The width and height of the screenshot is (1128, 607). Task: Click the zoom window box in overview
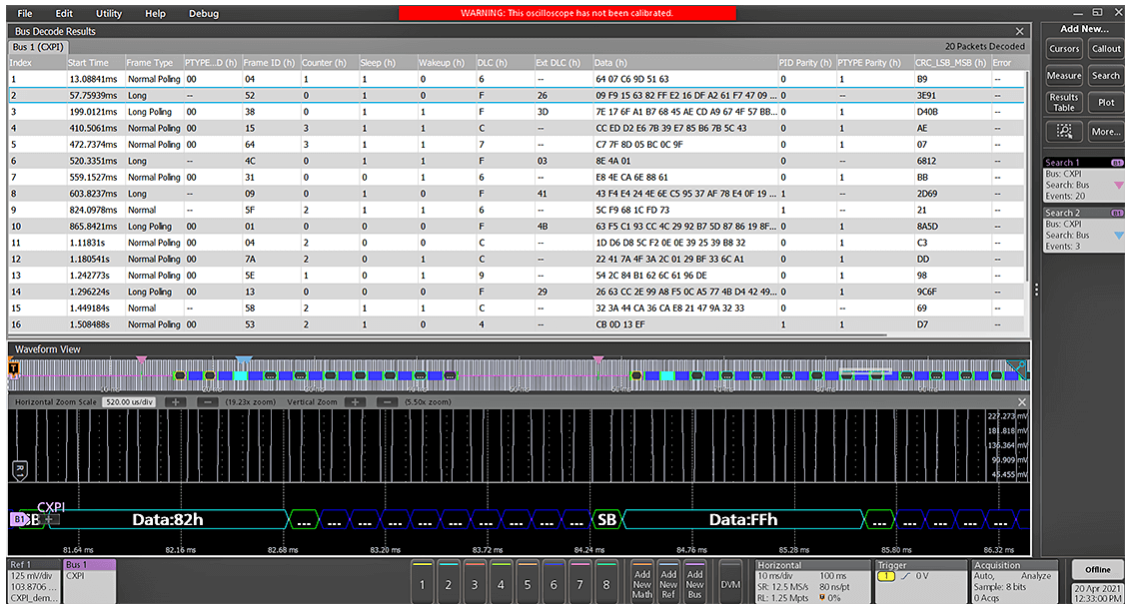[865, 371]
